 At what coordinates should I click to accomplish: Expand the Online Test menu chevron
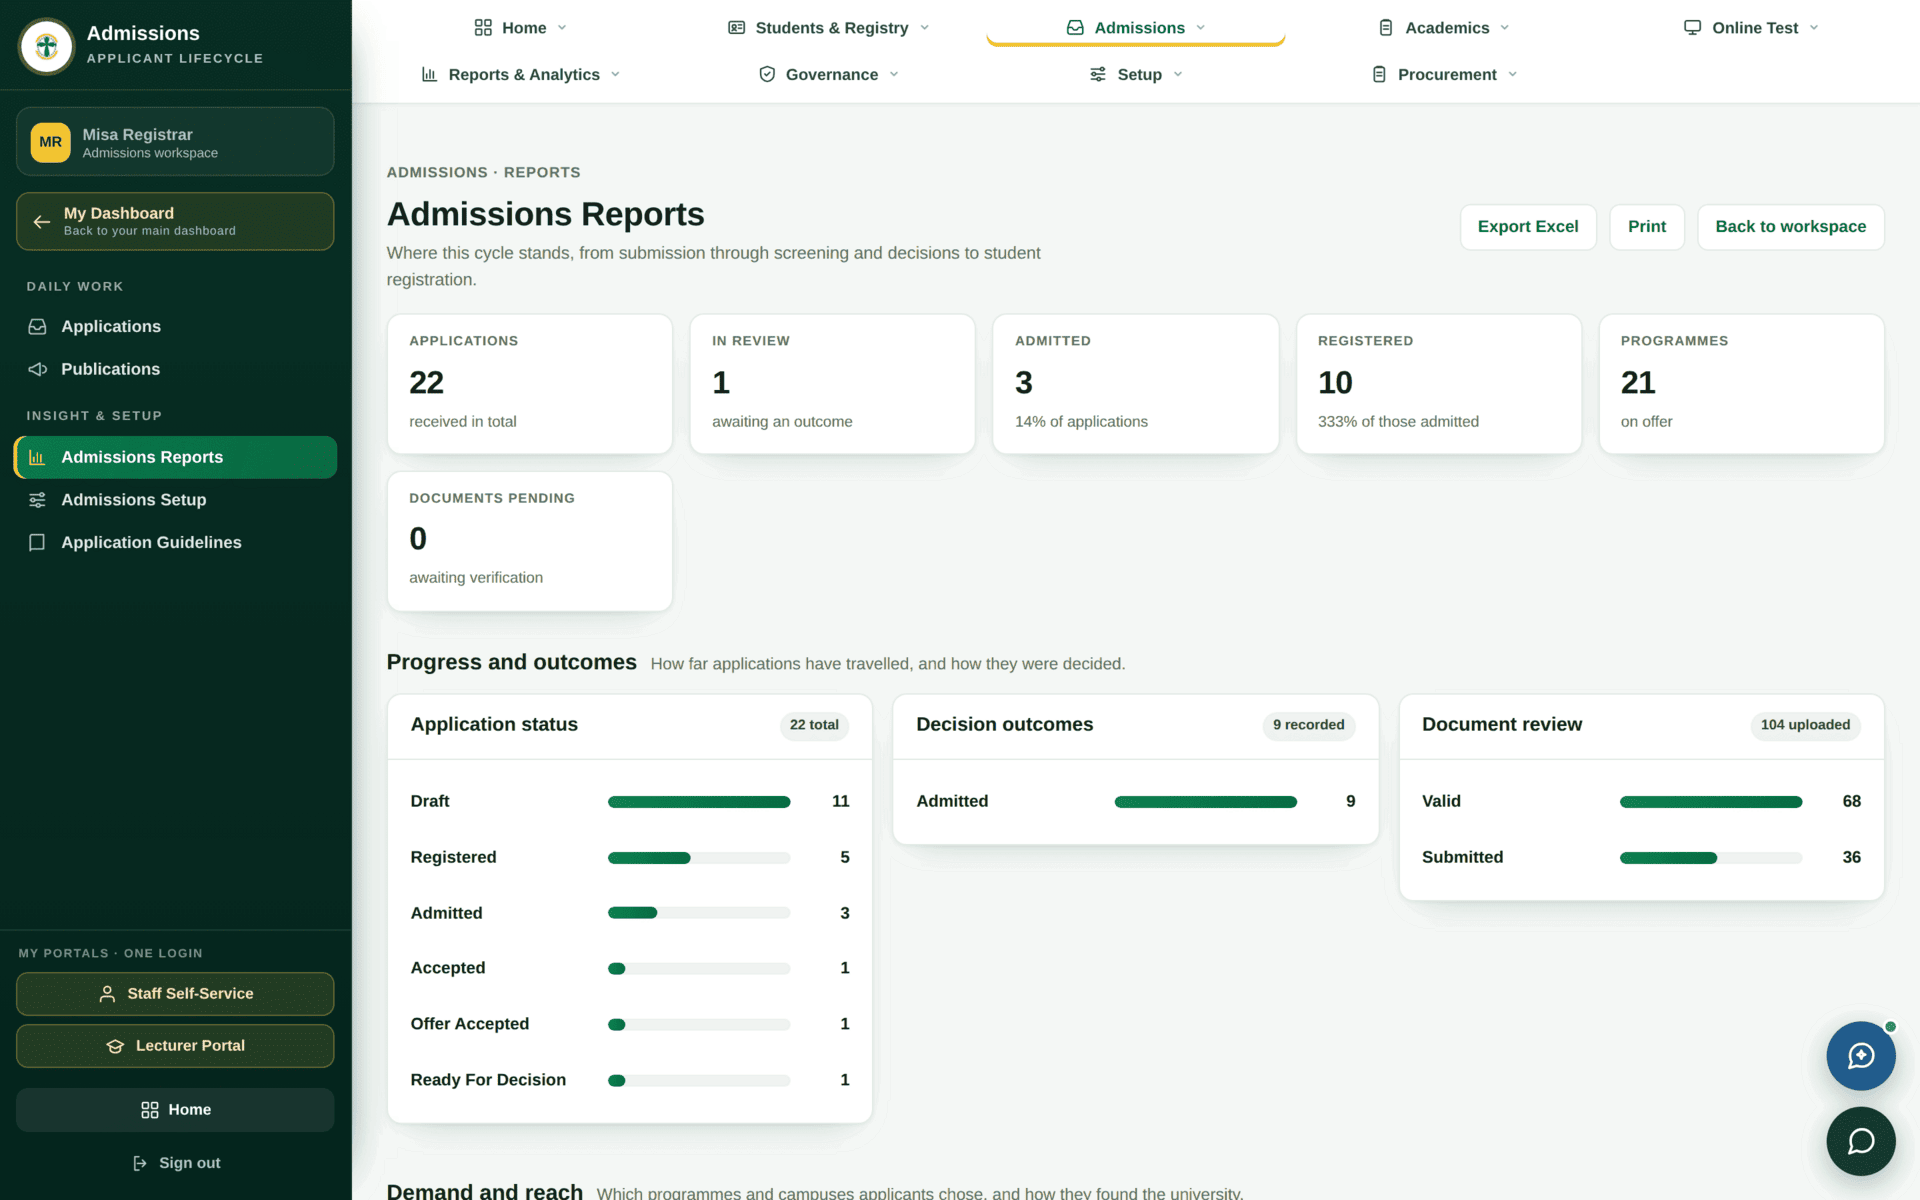[1814, 28]
